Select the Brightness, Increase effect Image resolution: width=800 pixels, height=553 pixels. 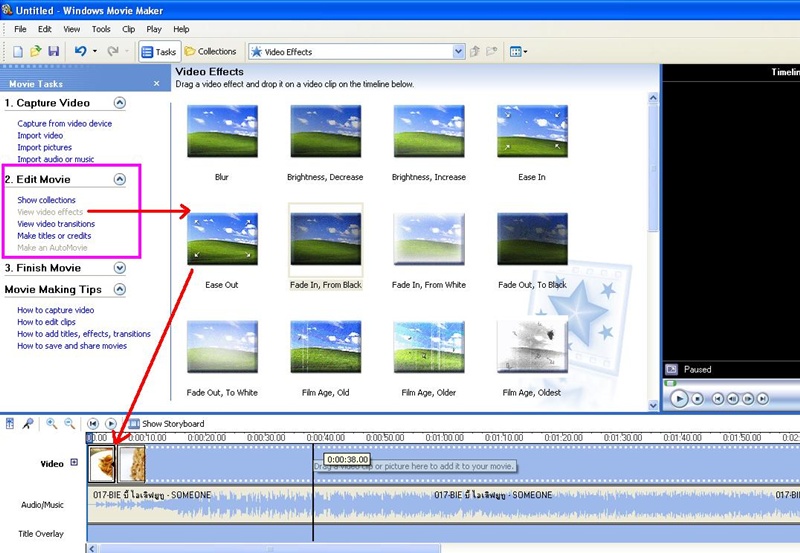click(x=429, y=132)
